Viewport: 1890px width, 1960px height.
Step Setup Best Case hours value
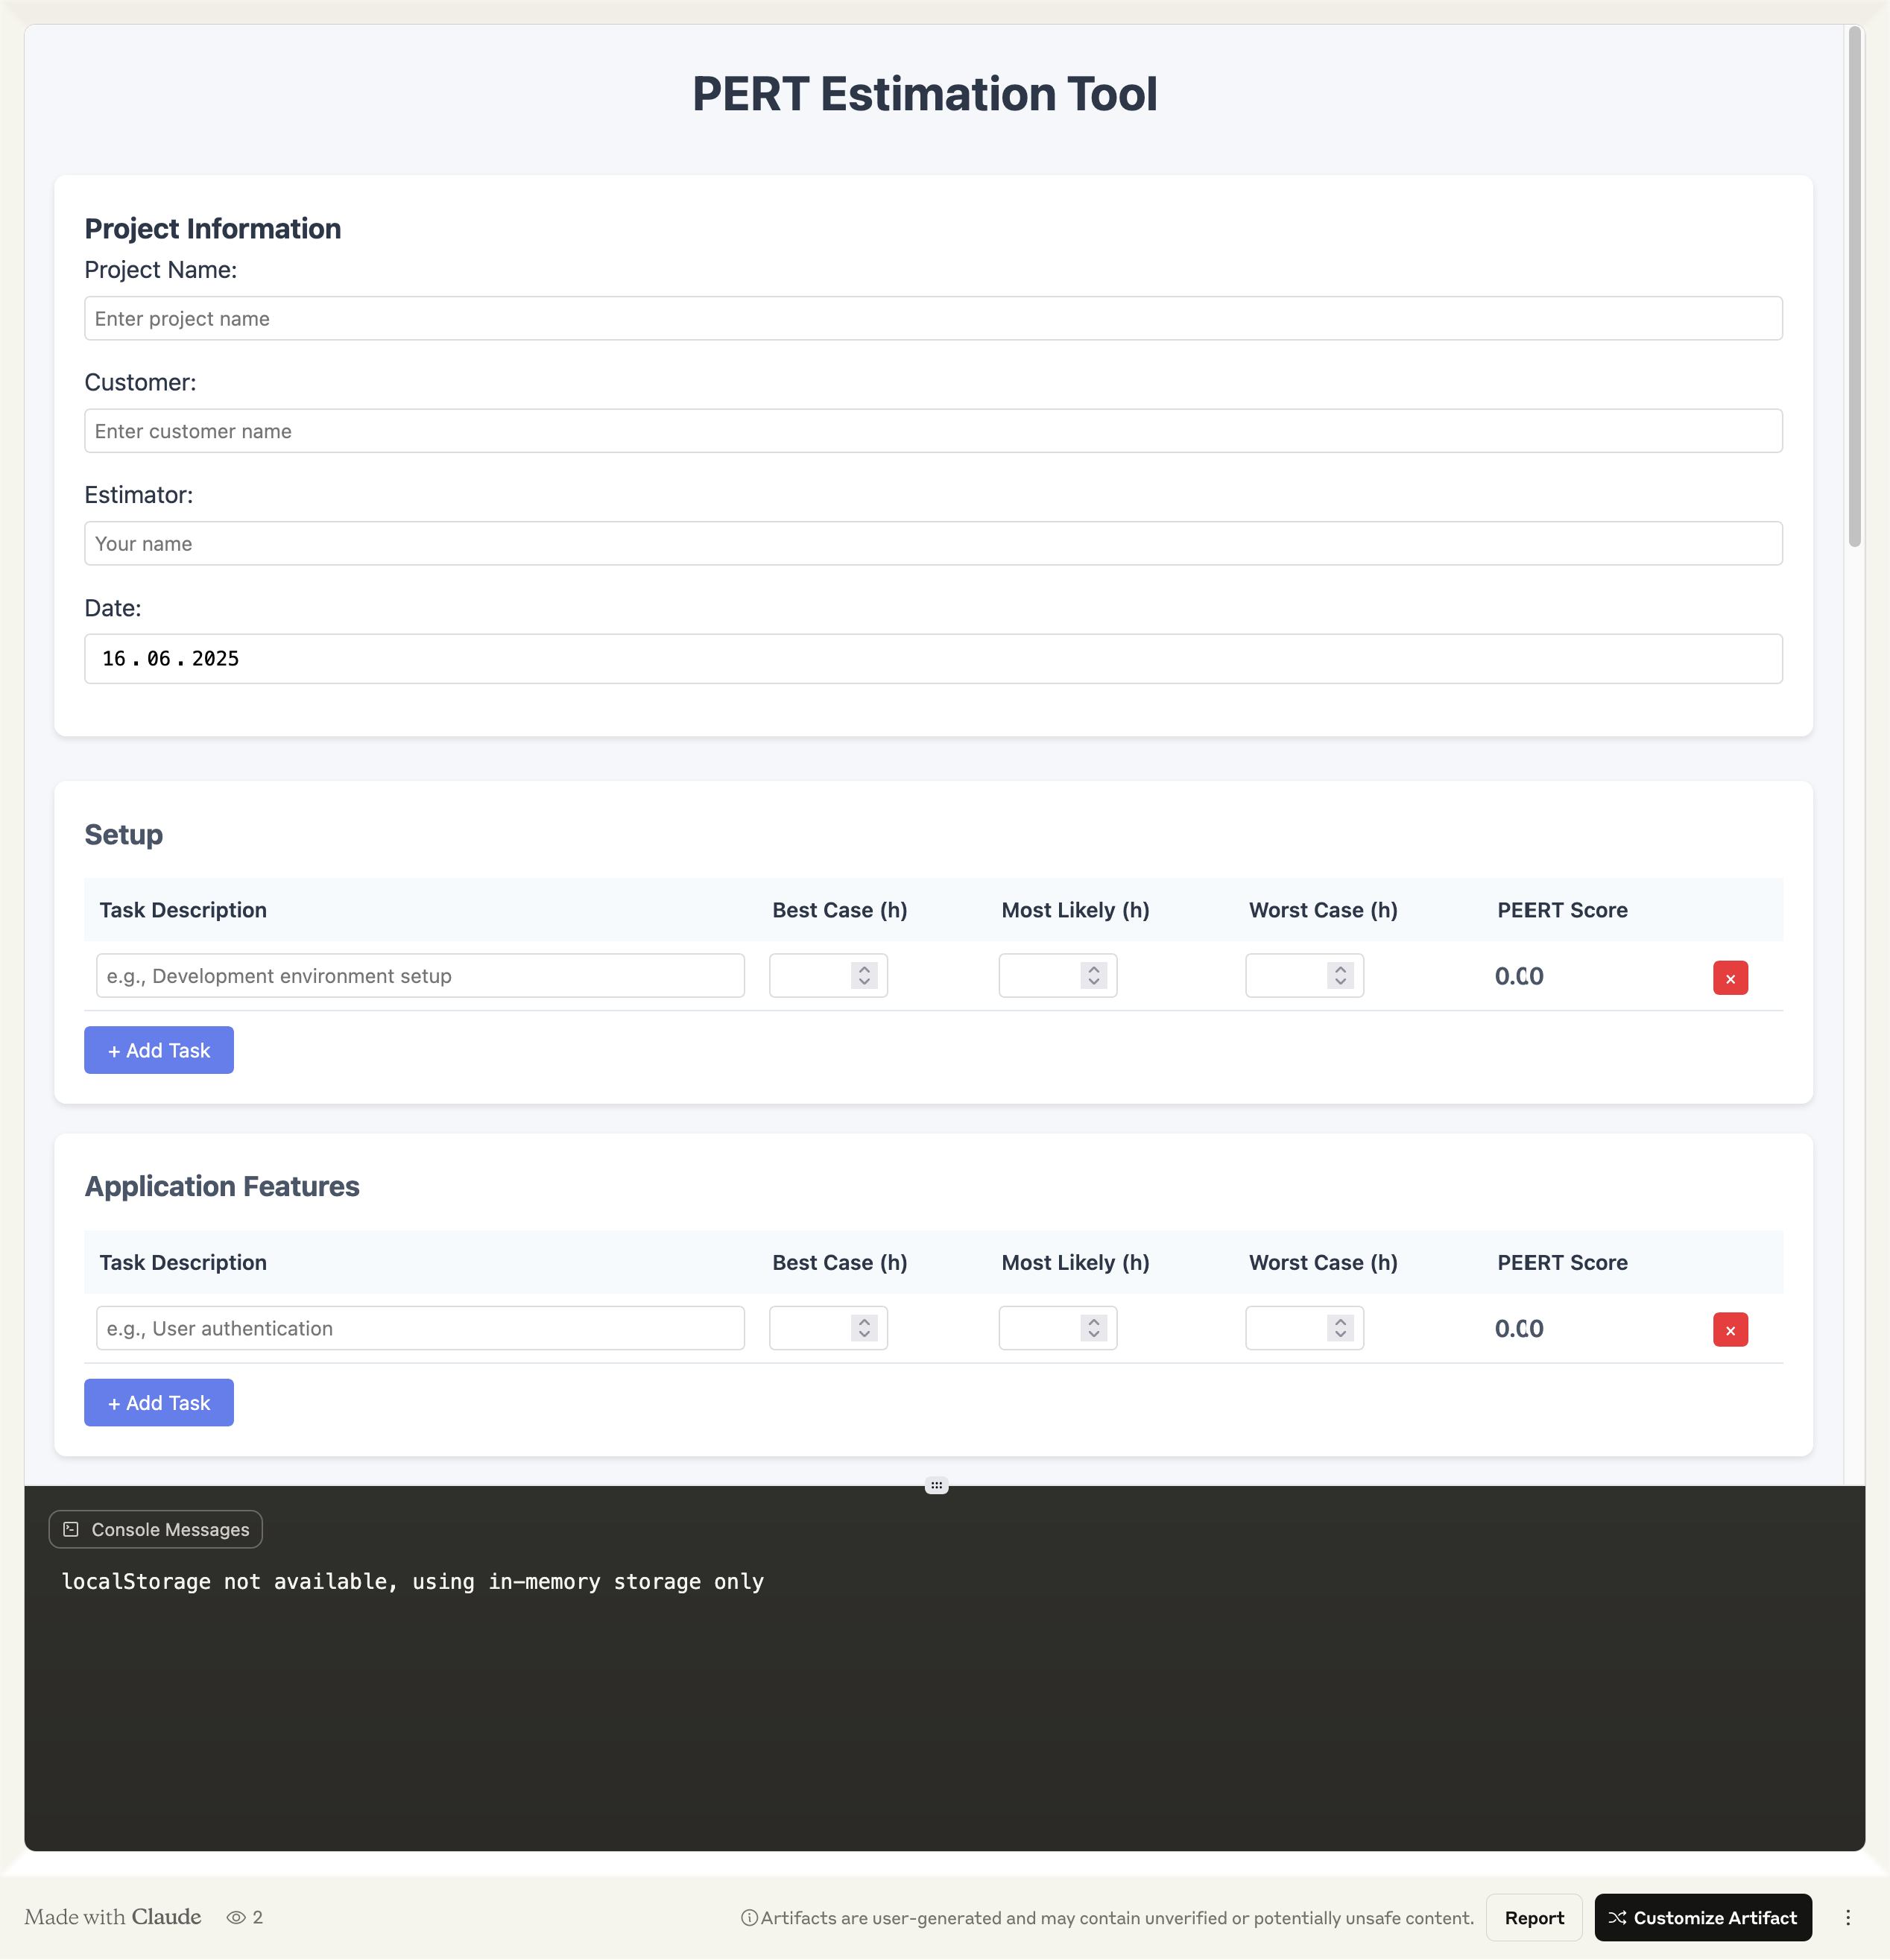pyautogui.click(x=864, y=975)
